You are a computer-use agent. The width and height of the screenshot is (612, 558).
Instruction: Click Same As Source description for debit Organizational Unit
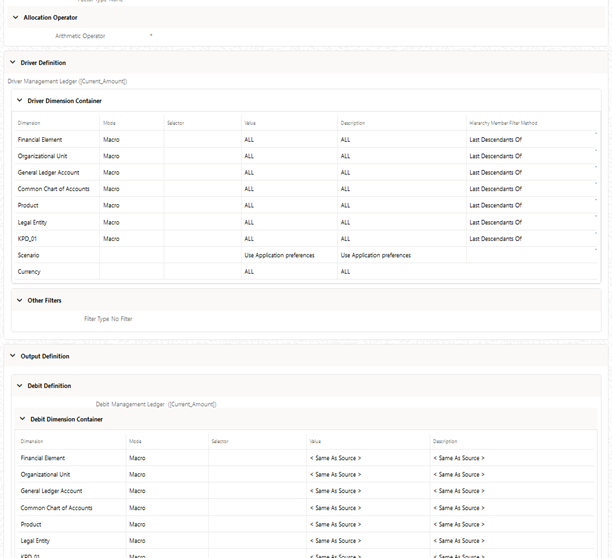click(x=459, y=474)
